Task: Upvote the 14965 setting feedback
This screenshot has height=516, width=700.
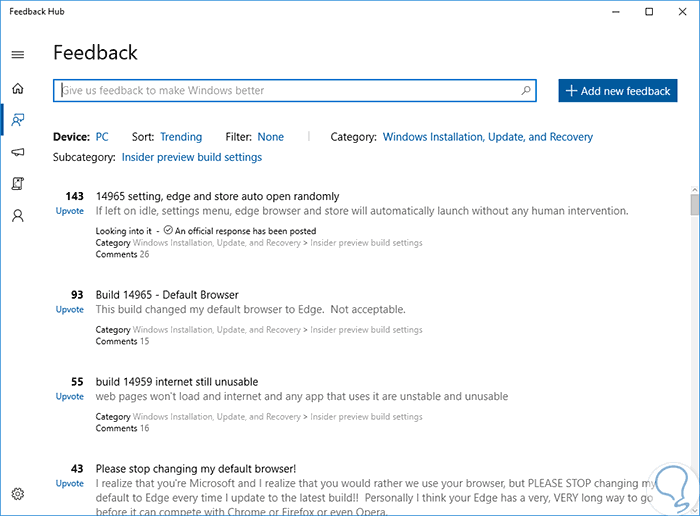Action: point(70,211)
